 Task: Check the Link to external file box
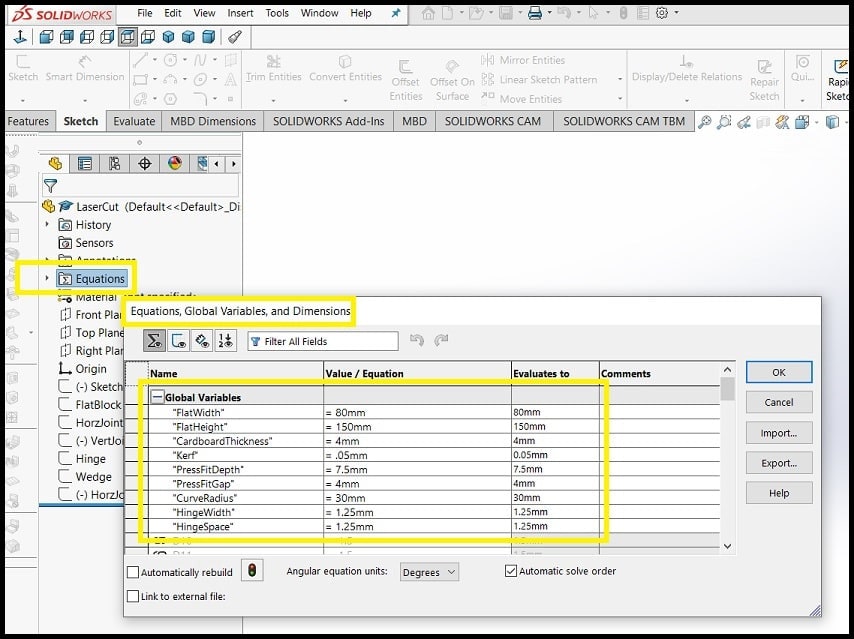pyautogui.click(x=133, y=596)
